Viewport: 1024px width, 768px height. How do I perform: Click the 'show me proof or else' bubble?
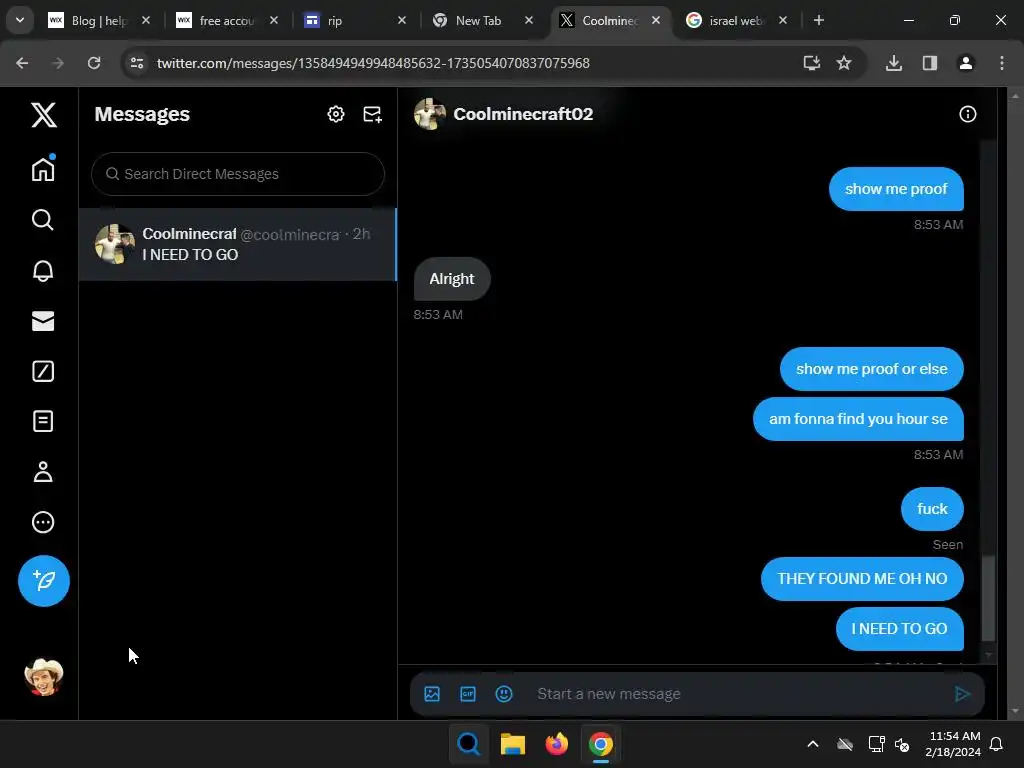871,369
